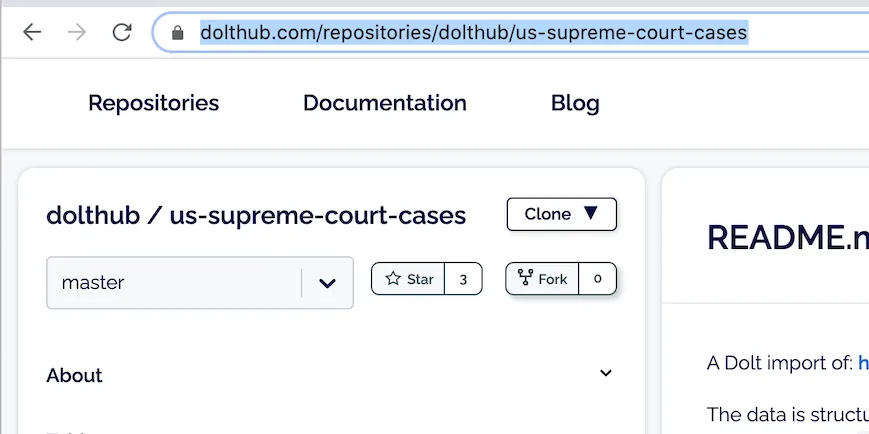Open the Repositories nav item
This screenshot has height=434, width=869.
[x=153, y=103]
